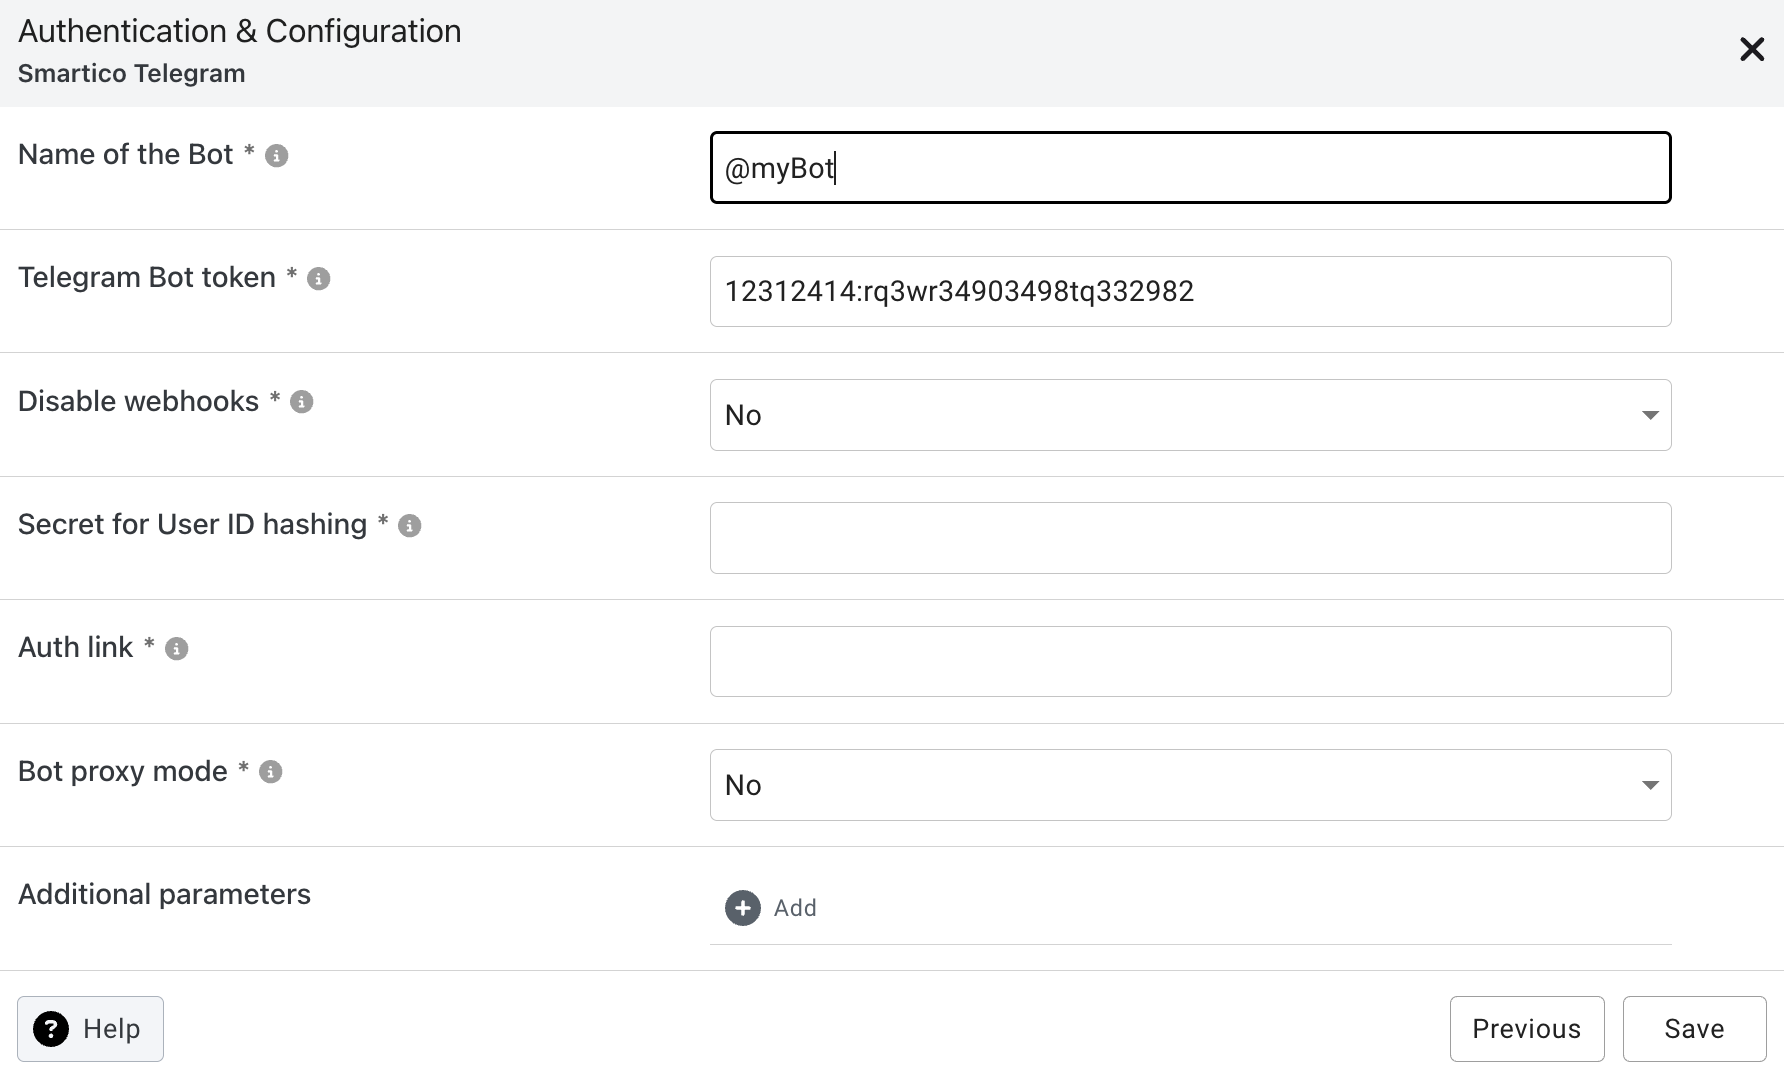1784x1078 pixels.
Task: Click info icon beside Bot proxy mode
Action: point(270,772)
